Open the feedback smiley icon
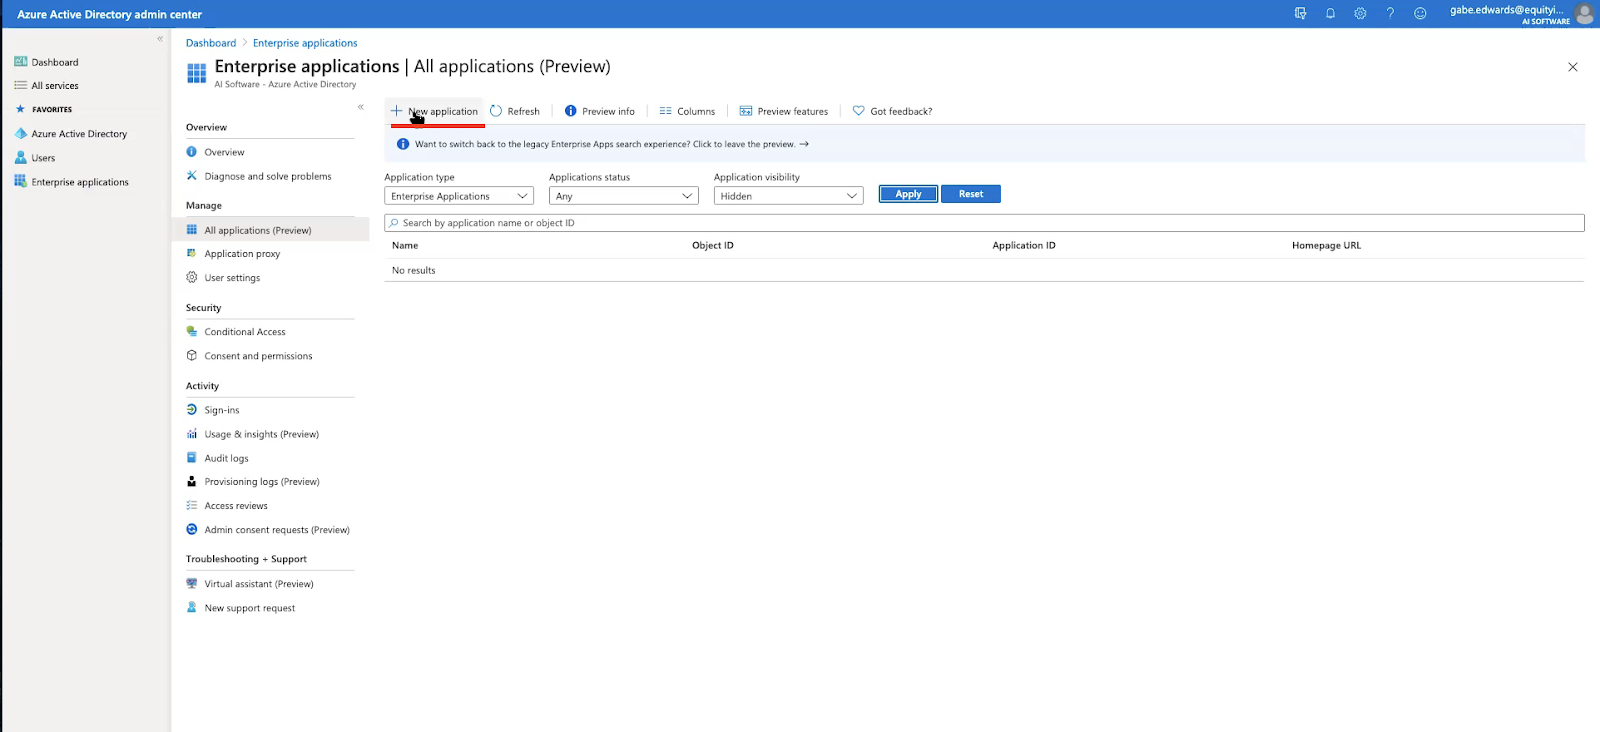1600x732 pixels. [1420, 13]
